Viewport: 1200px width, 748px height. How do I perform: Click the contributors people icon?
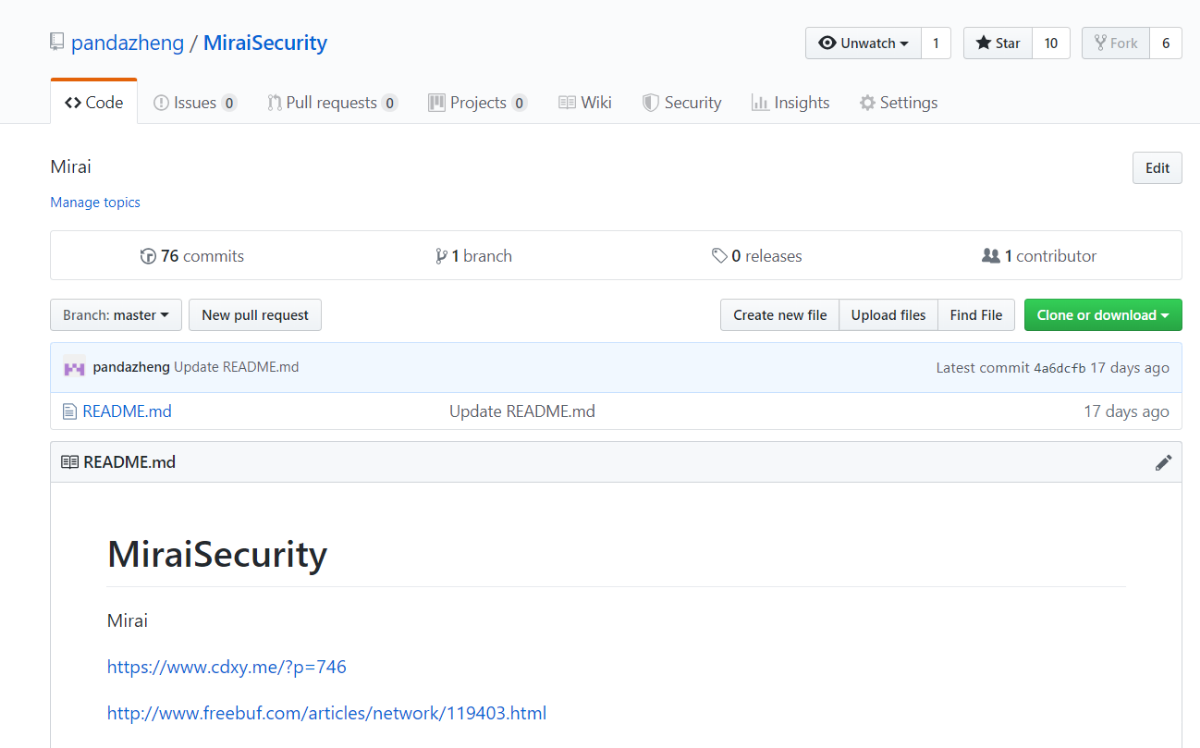(x=991, y=256)
